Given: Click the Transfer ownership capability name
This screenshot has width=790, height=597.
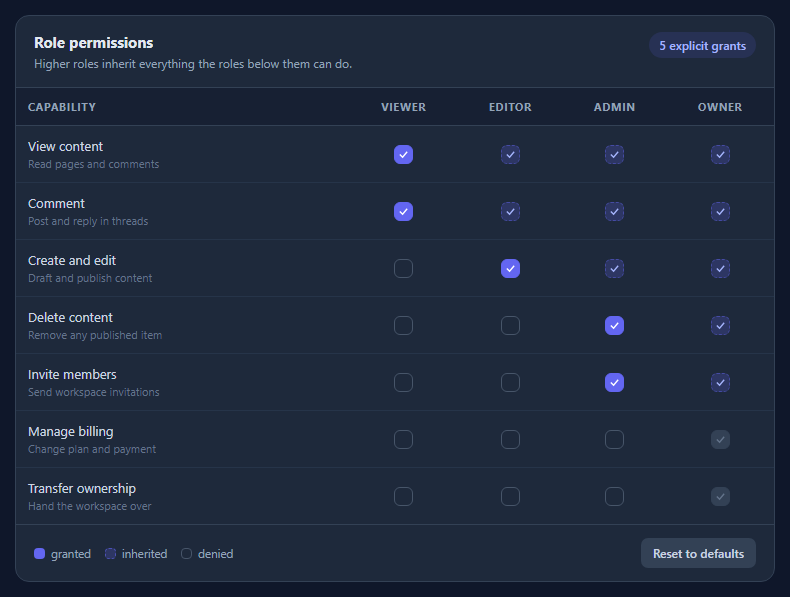Looking at the screenshot, I should [x=82, y=489].
